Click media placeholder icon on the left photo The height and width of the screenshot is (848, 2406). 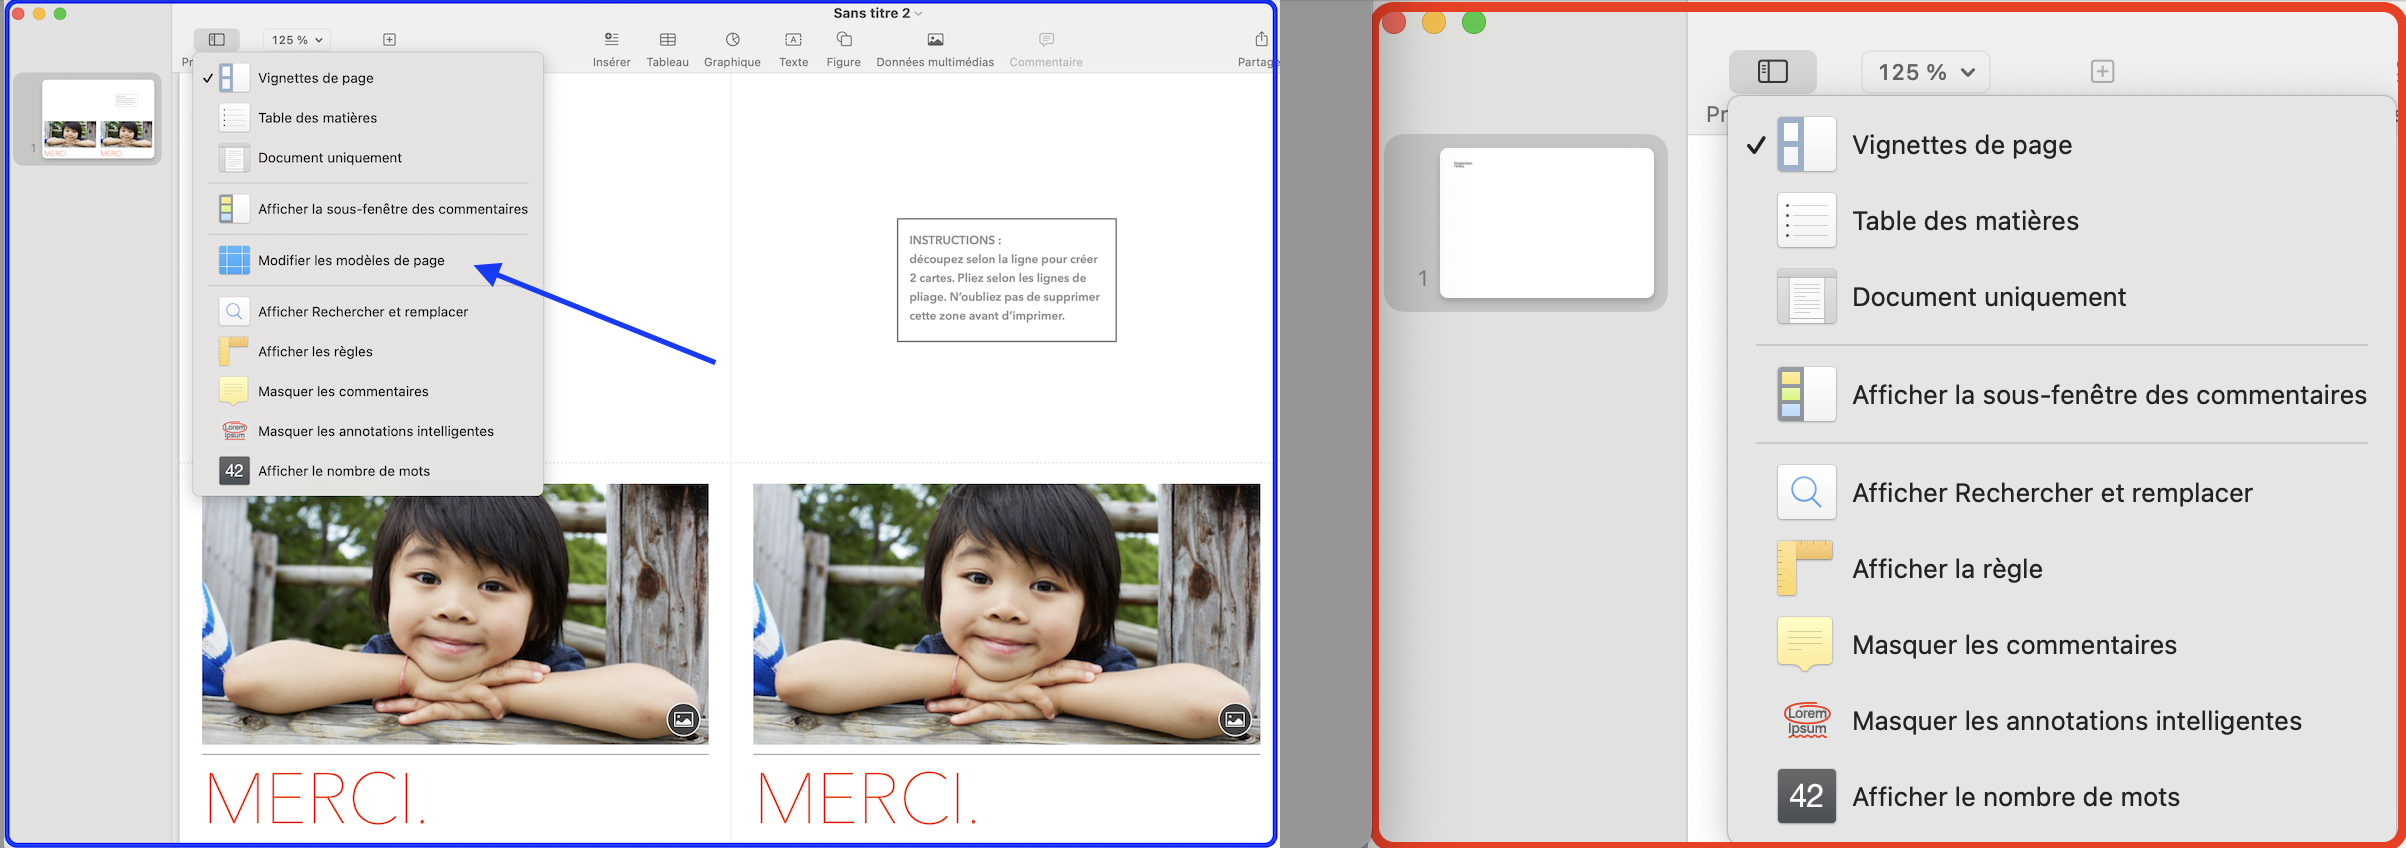tap(683, 719)
